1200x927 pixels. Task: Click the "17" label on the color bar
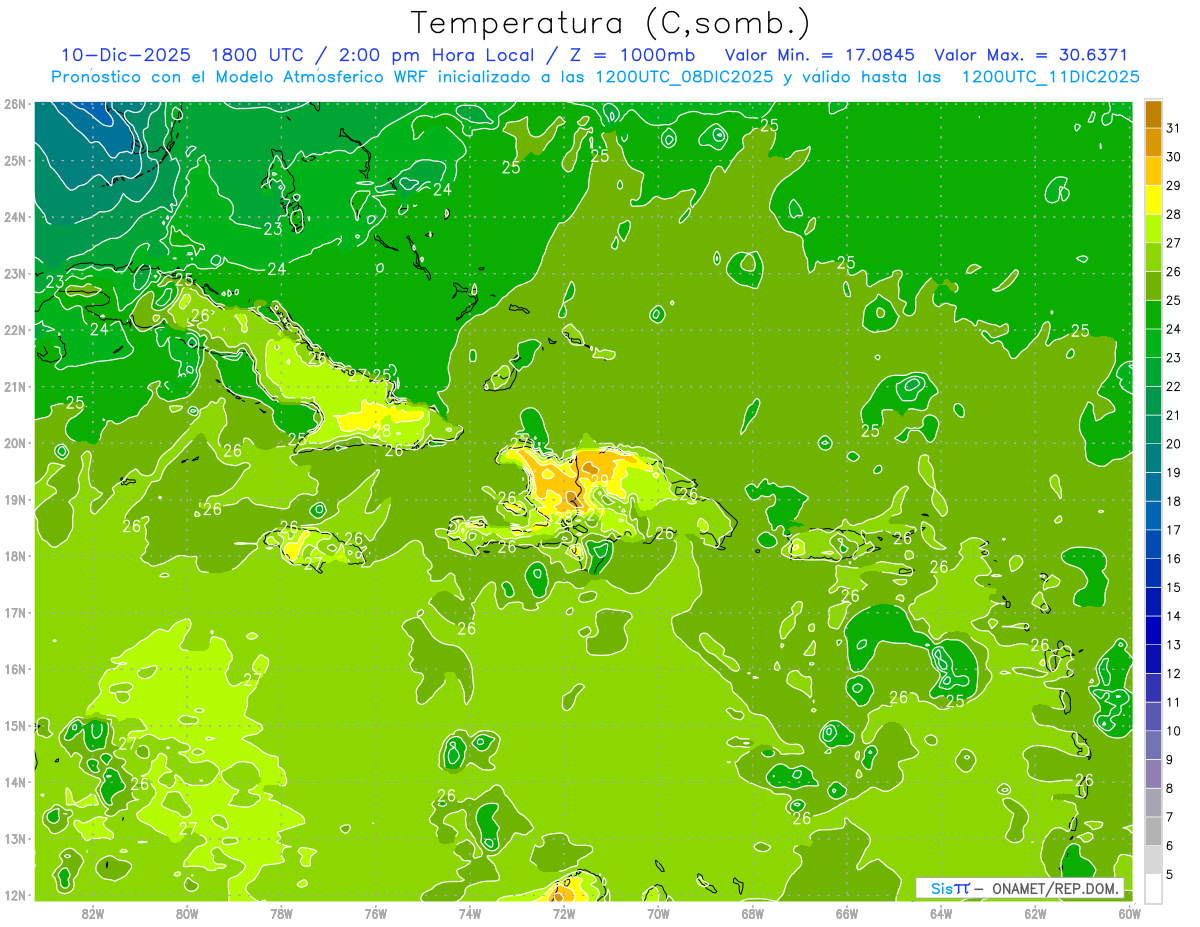pyautogui.click(x=1174, y=530)
